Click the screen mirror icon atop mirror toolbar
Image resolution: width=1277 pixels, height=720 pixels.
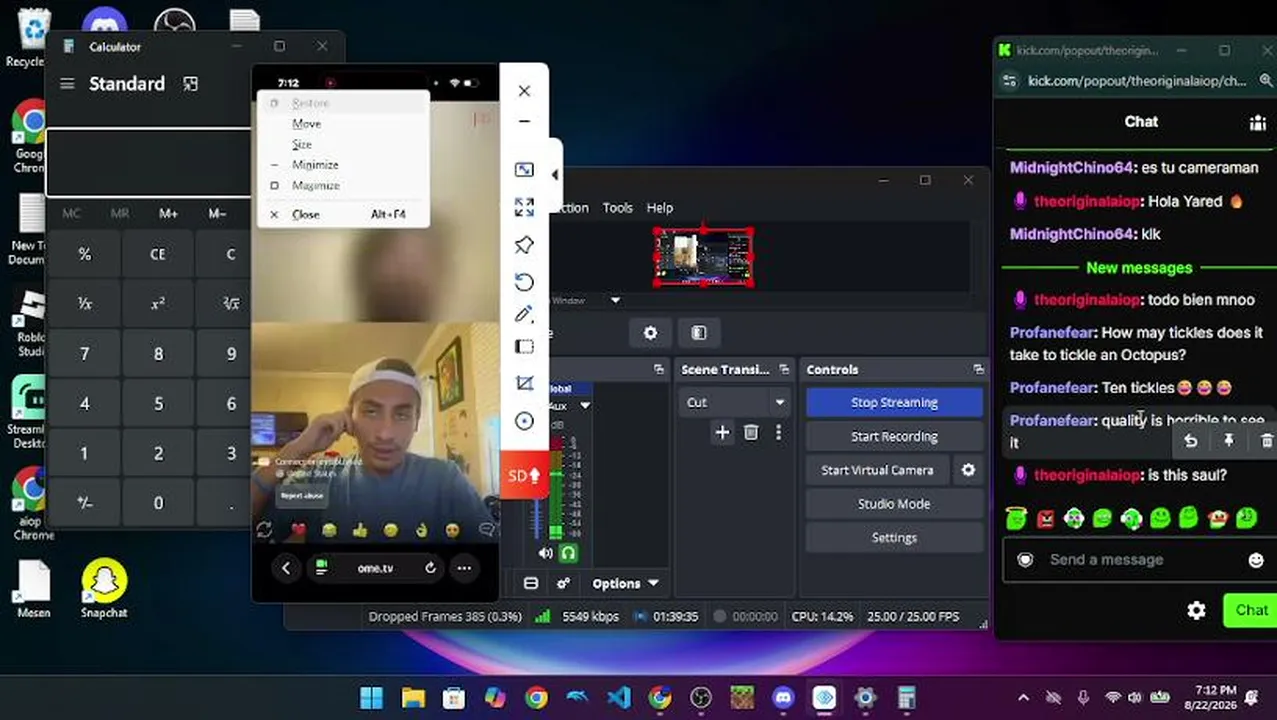point(524,170)
